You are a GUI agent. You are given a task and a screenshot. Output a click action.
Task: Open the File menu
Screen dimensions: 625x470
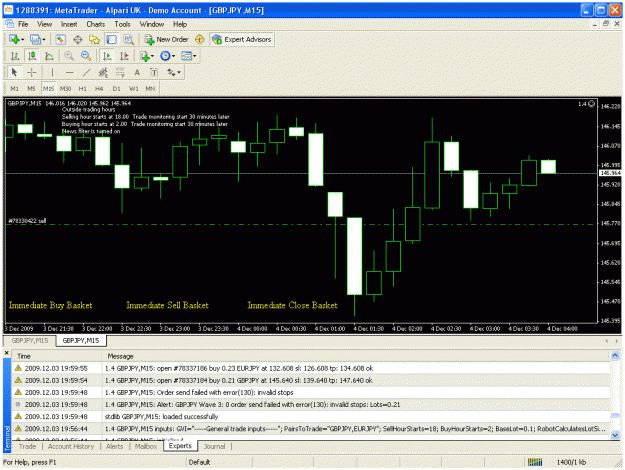click(x=23, y=24)
